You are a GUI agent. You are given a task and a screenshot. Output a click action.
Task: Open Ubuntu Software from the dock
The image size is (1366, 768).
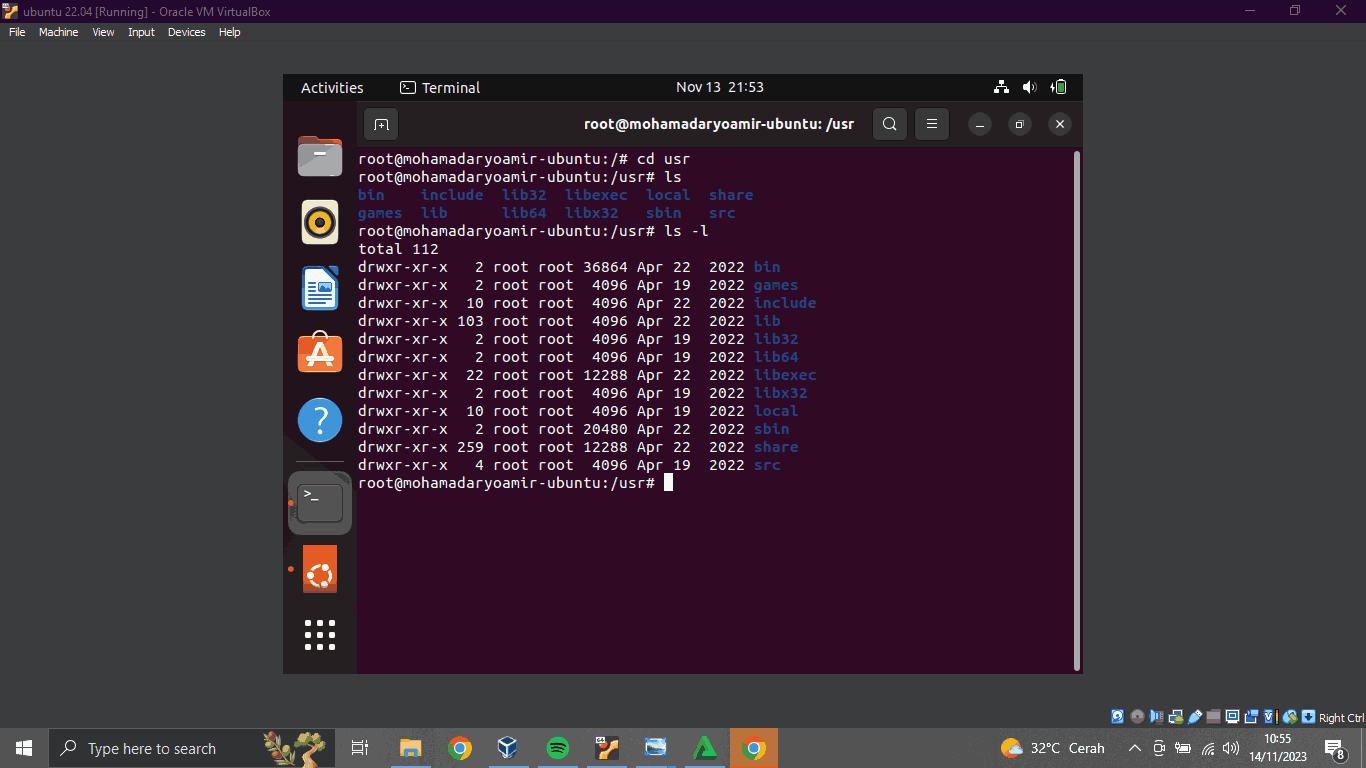320,353
